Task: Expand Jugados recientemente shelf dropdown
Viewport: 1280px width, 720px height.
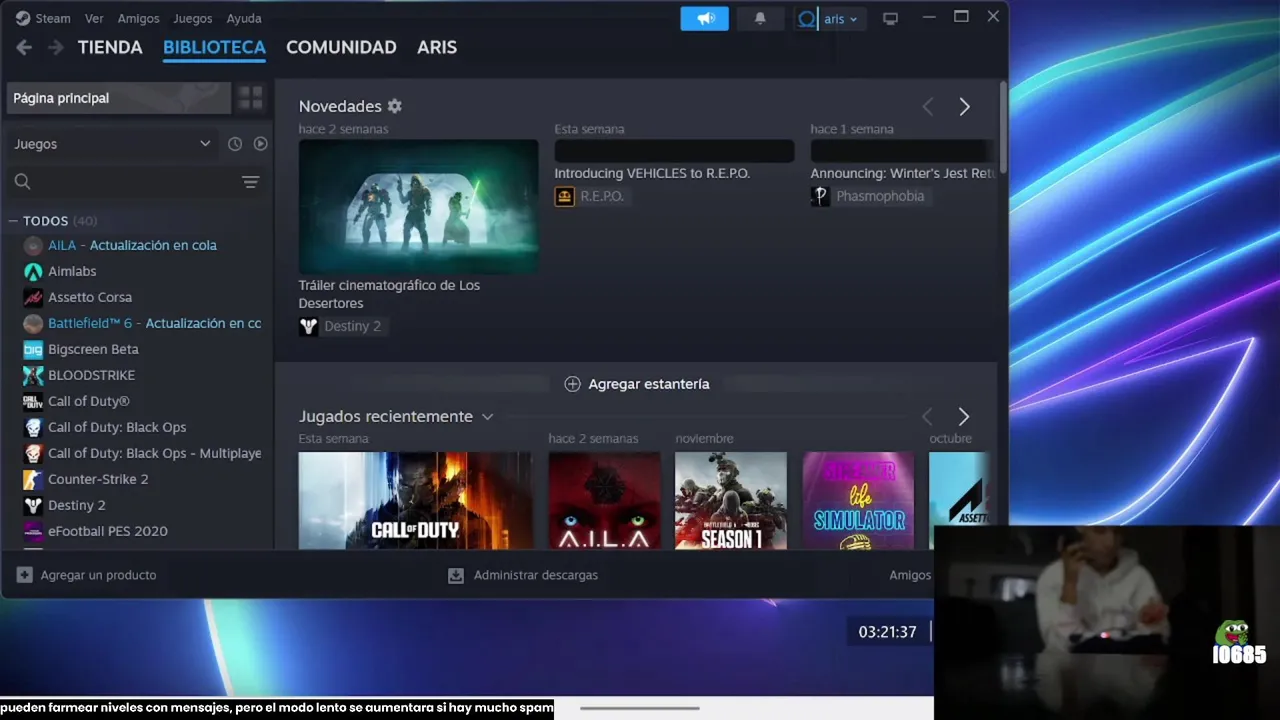Action: coord(487,417)
